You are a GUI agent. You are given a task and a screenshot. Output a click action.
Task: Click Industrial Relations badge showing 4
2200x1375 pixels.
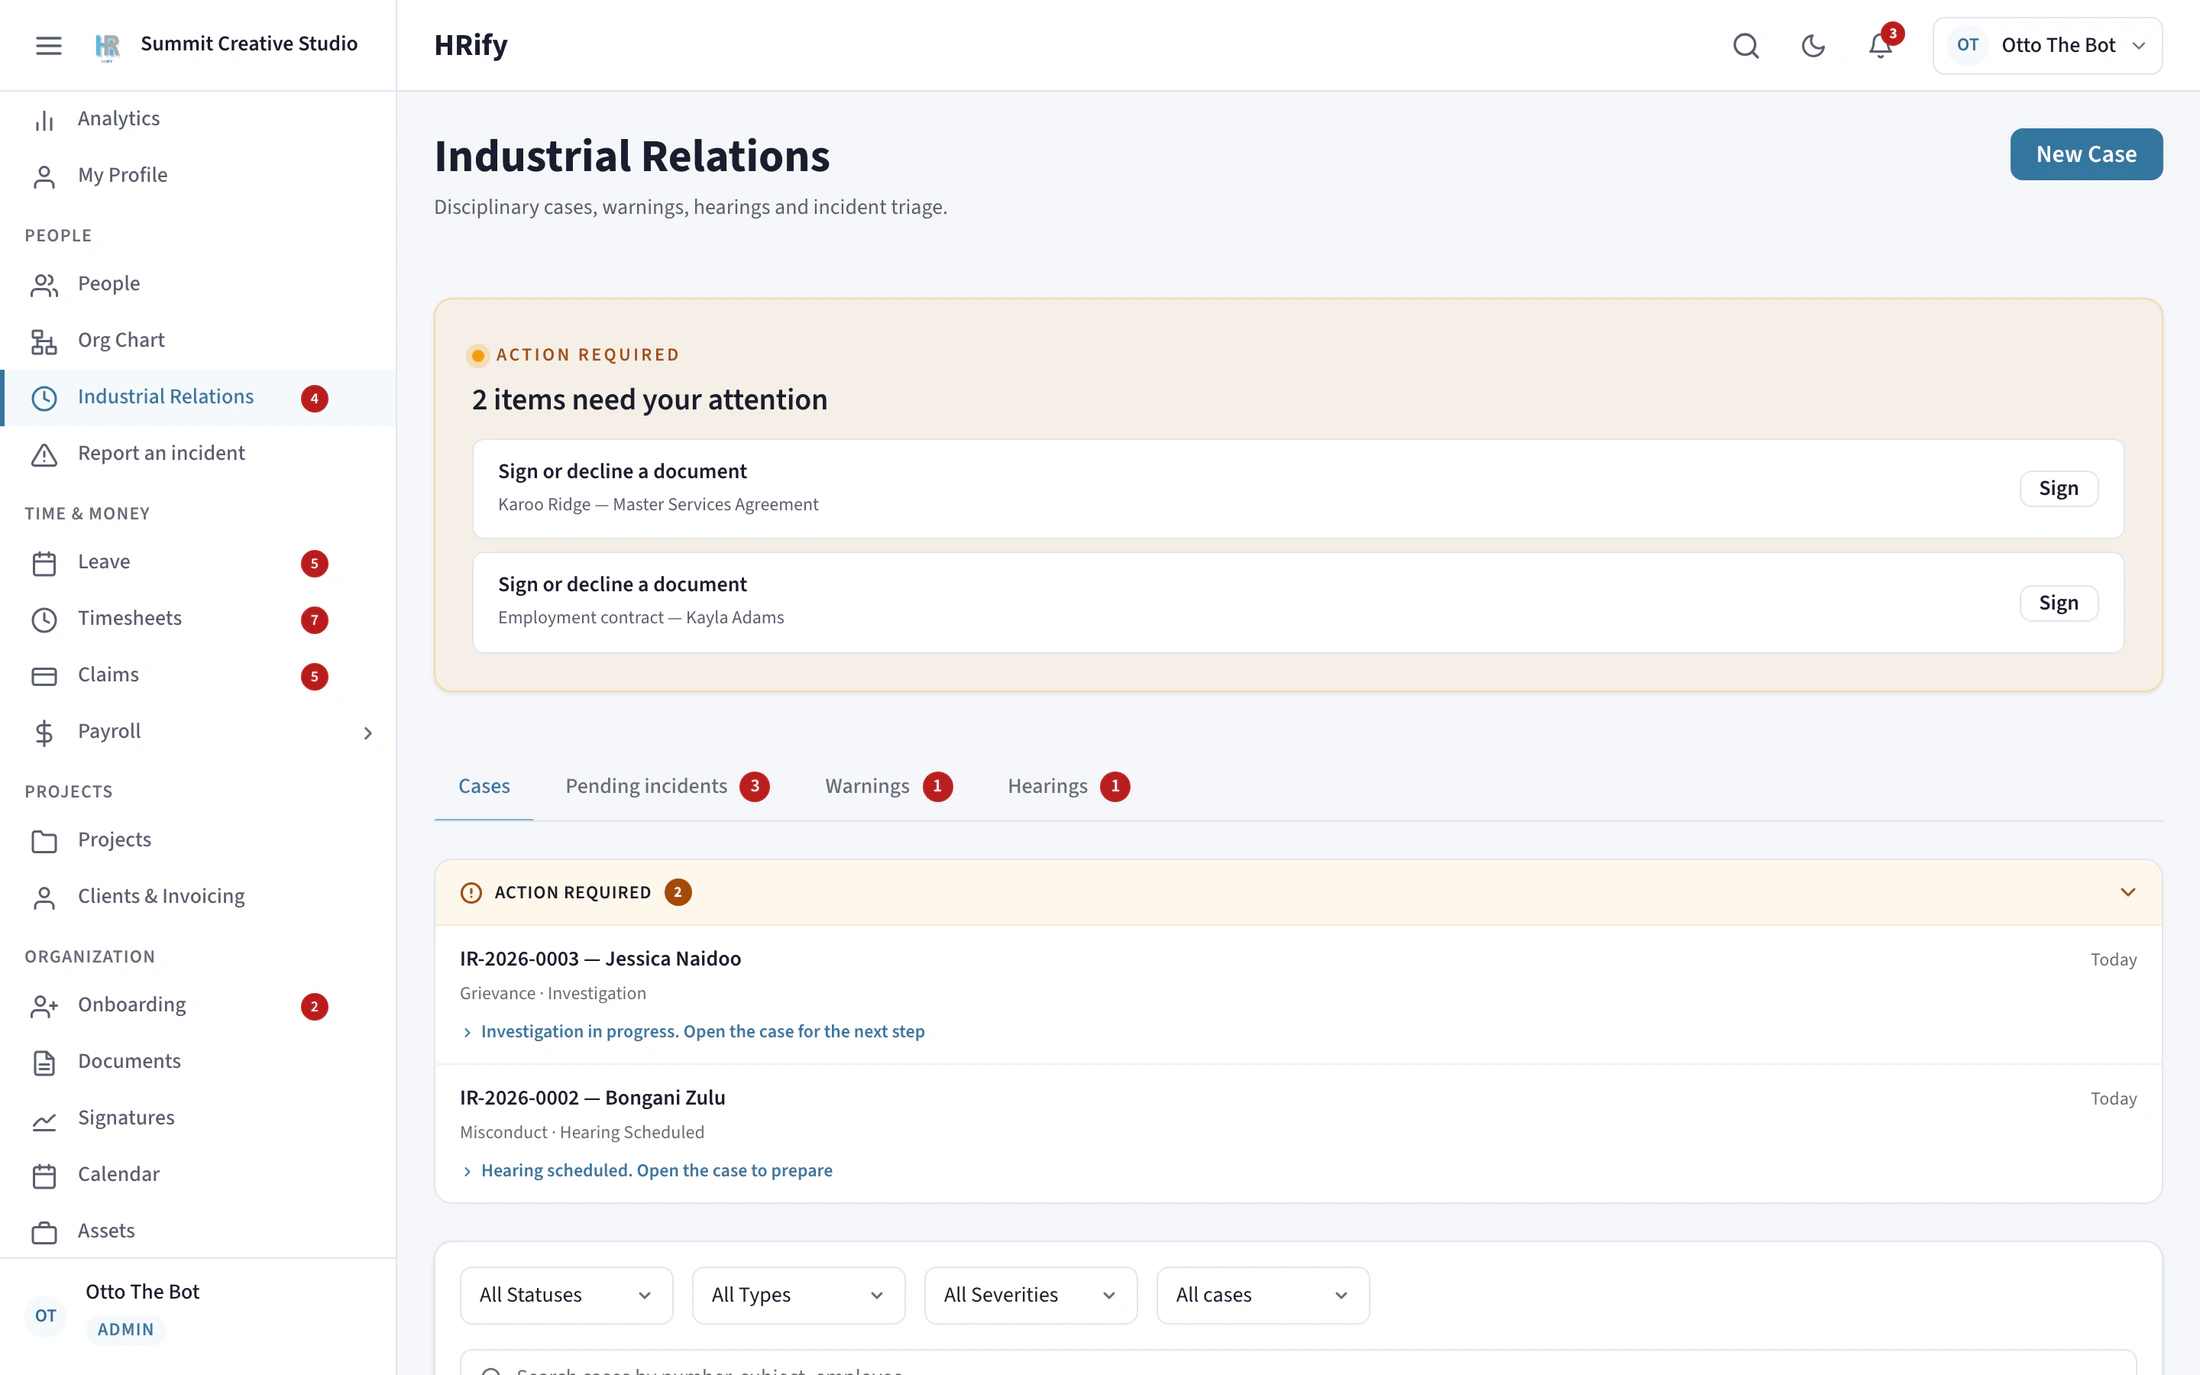314,398
